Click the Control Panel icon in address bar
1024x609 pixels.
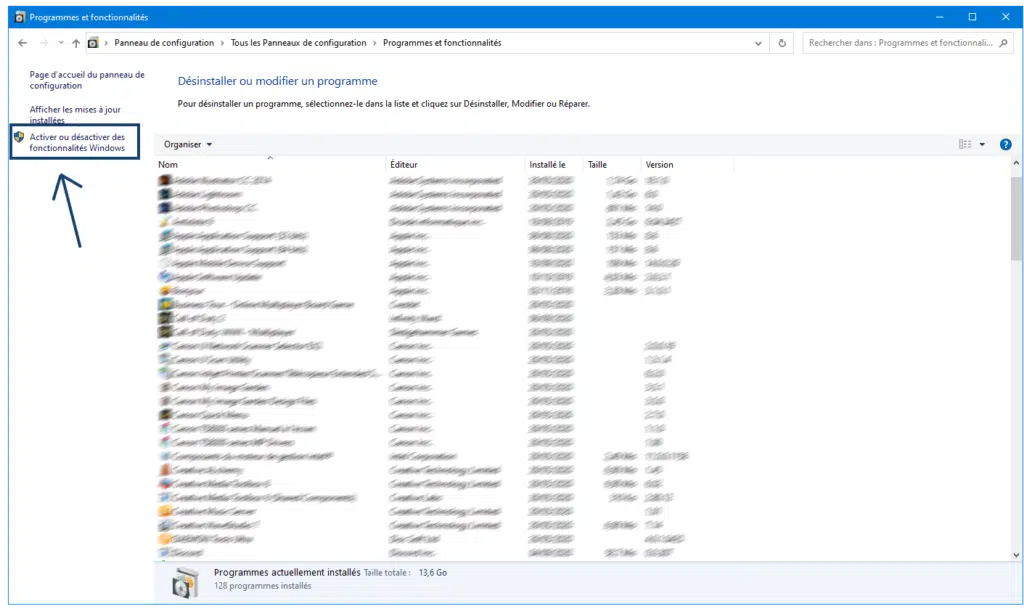click(93, 43)
